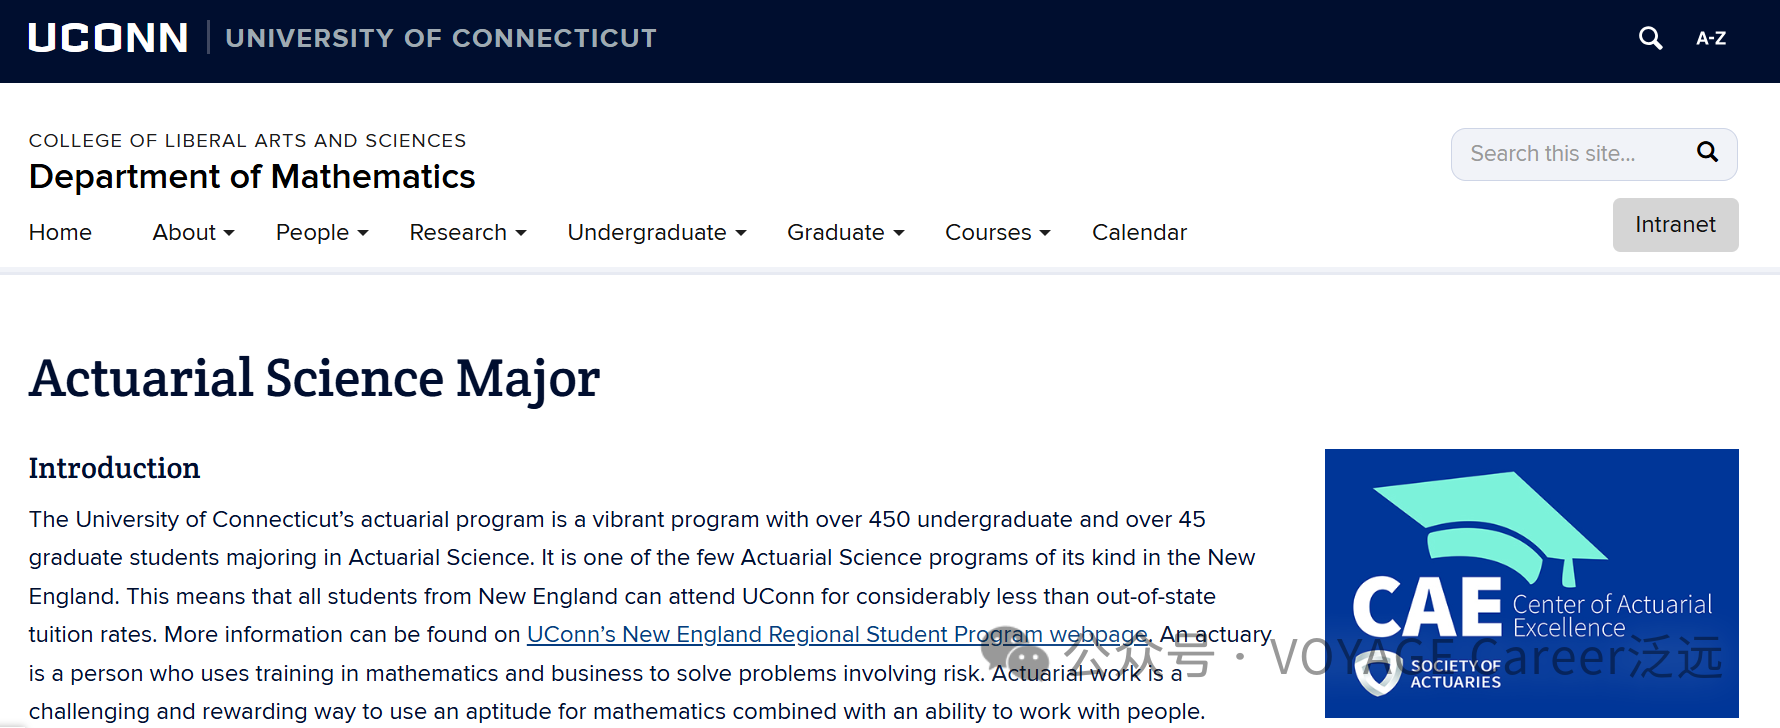The width and height of the screenshot is (1780, 728).
Task: Open UConn's New England Regional Student Program link
Action: click(837, 635)
